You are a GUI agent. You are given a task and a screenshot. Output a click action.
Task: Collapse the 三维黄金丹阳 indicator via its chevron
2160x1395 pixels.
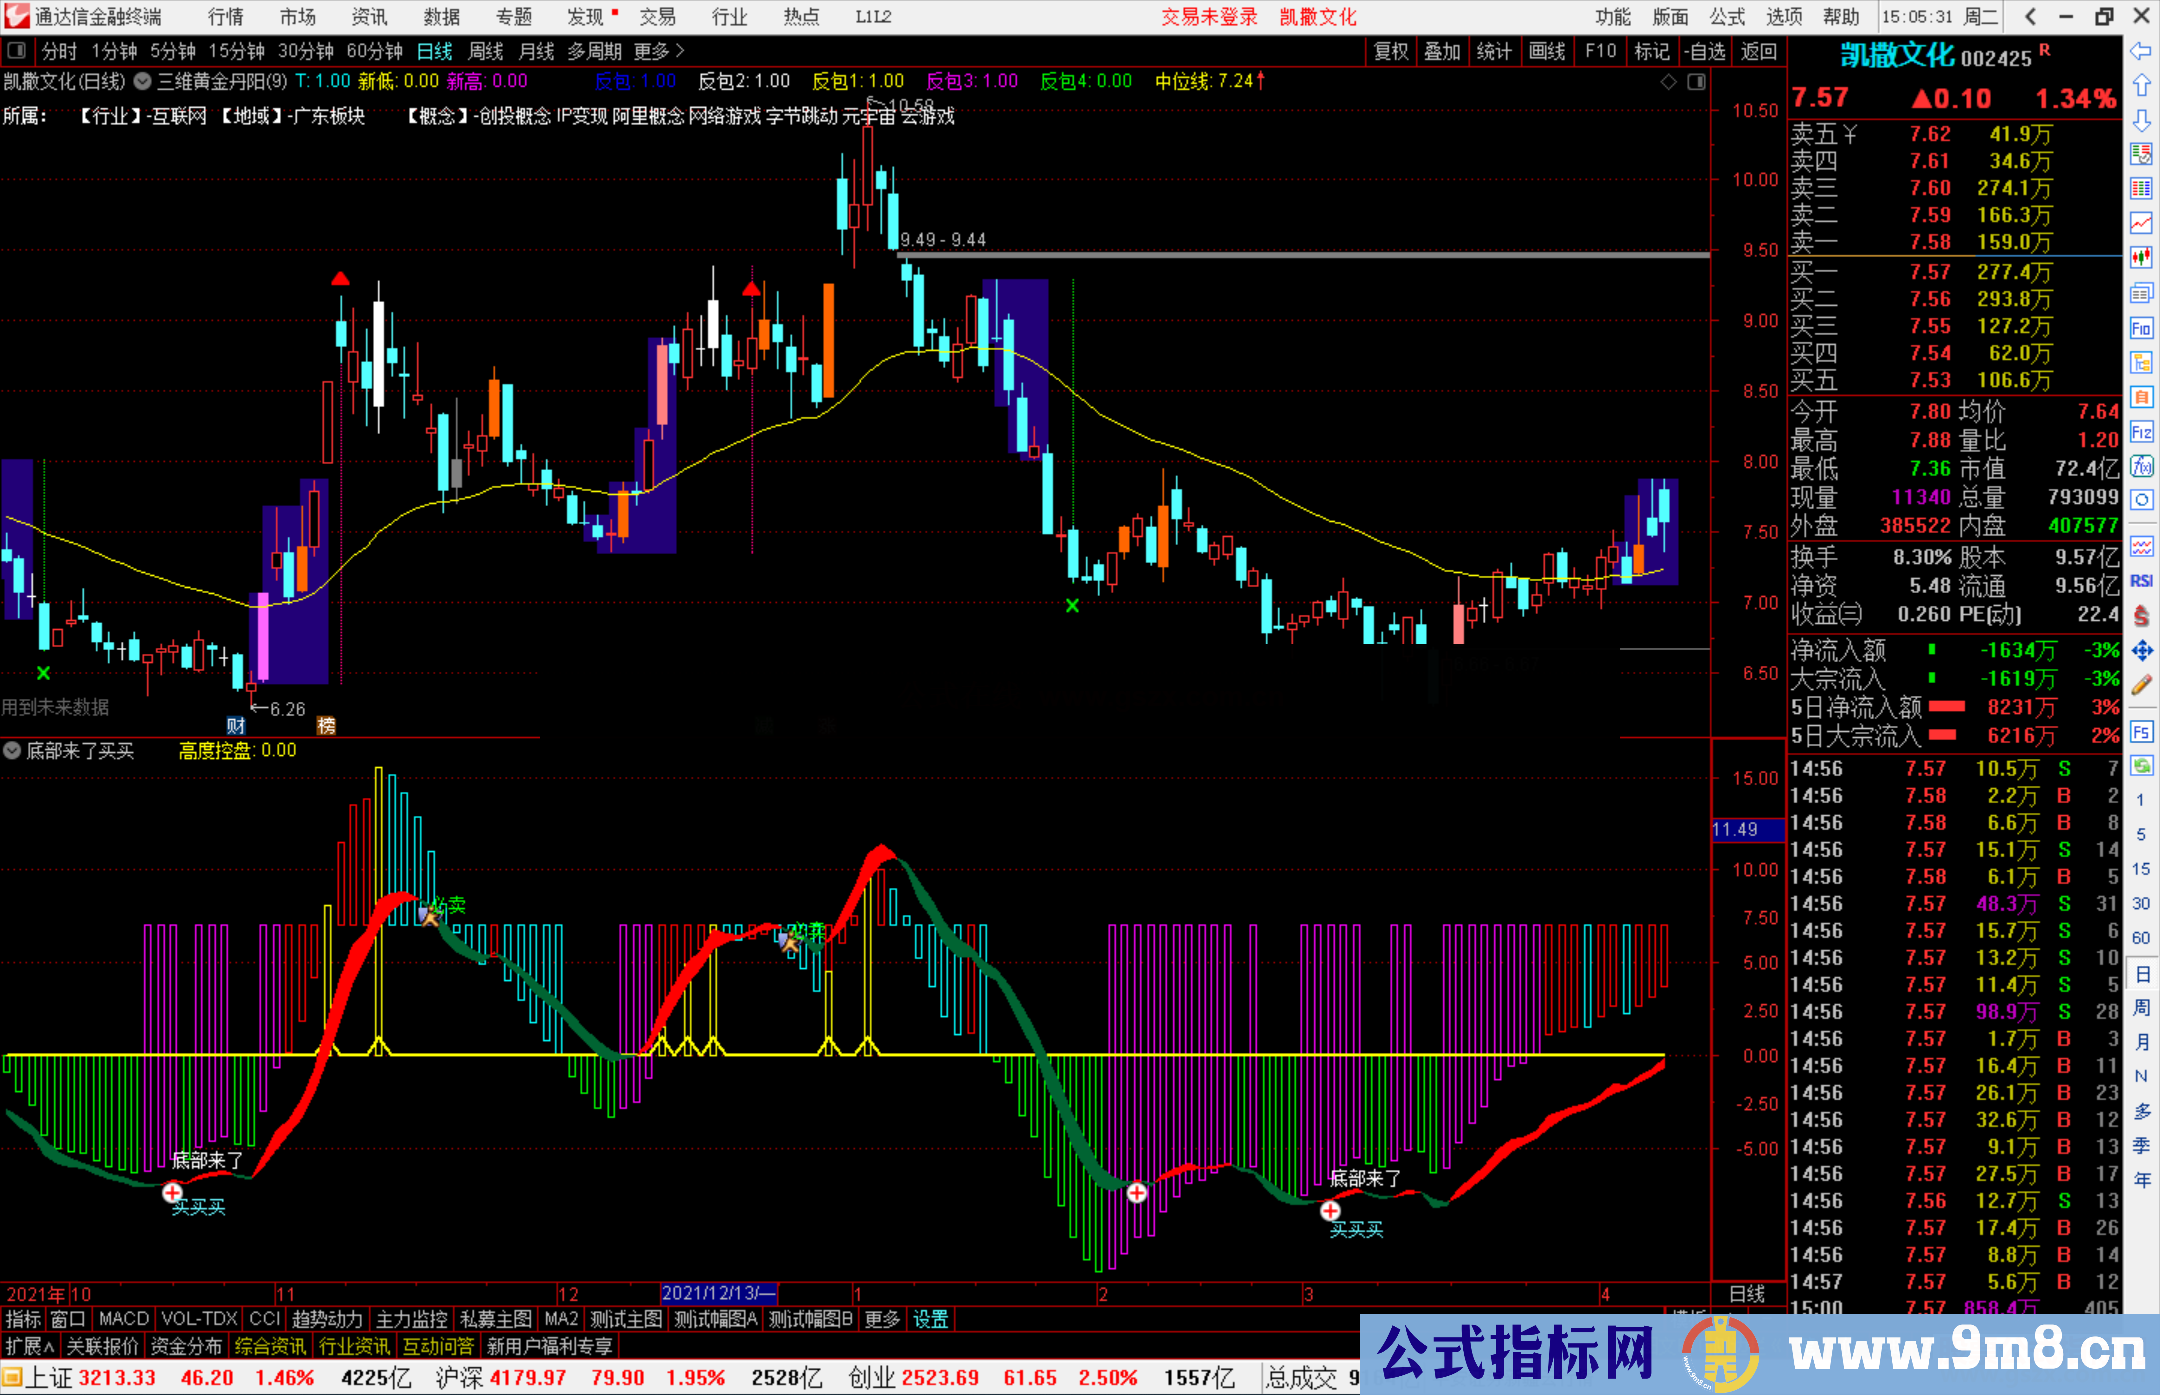(142, 81)
